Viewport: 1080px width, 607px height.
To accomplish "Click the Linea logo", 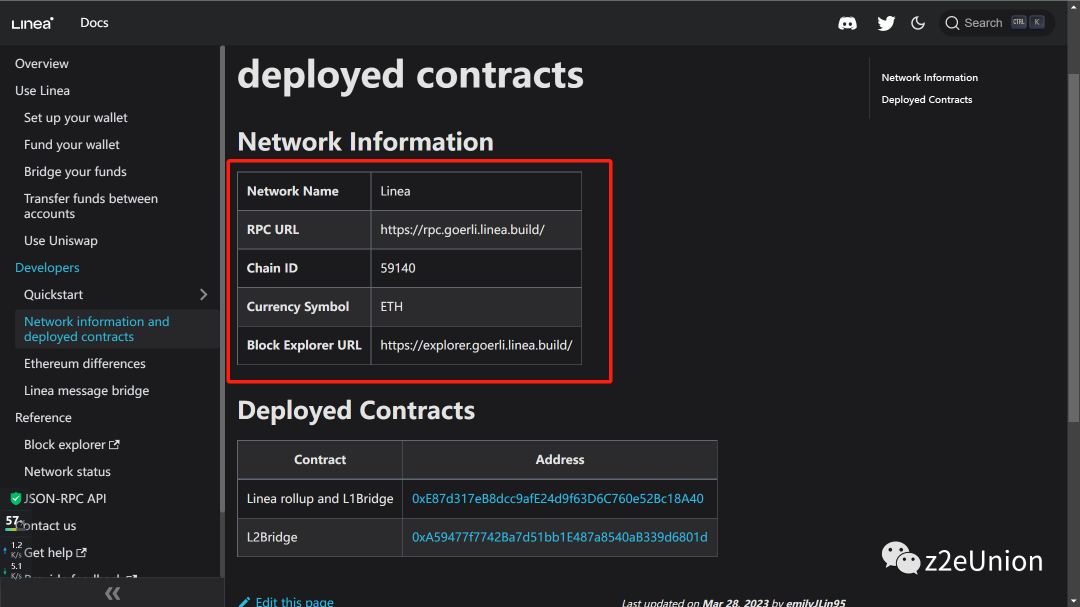I will [33, 23].
